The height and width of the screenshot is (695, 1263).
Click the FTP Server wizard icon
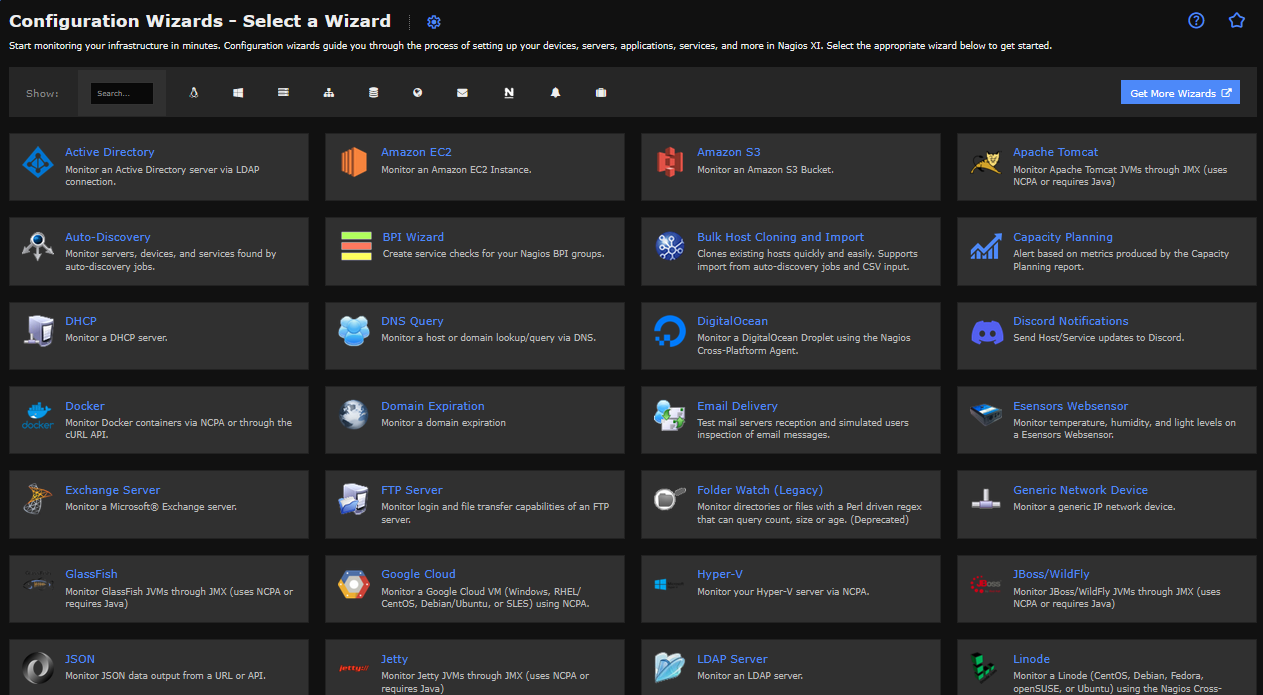(x=354, y=499)
